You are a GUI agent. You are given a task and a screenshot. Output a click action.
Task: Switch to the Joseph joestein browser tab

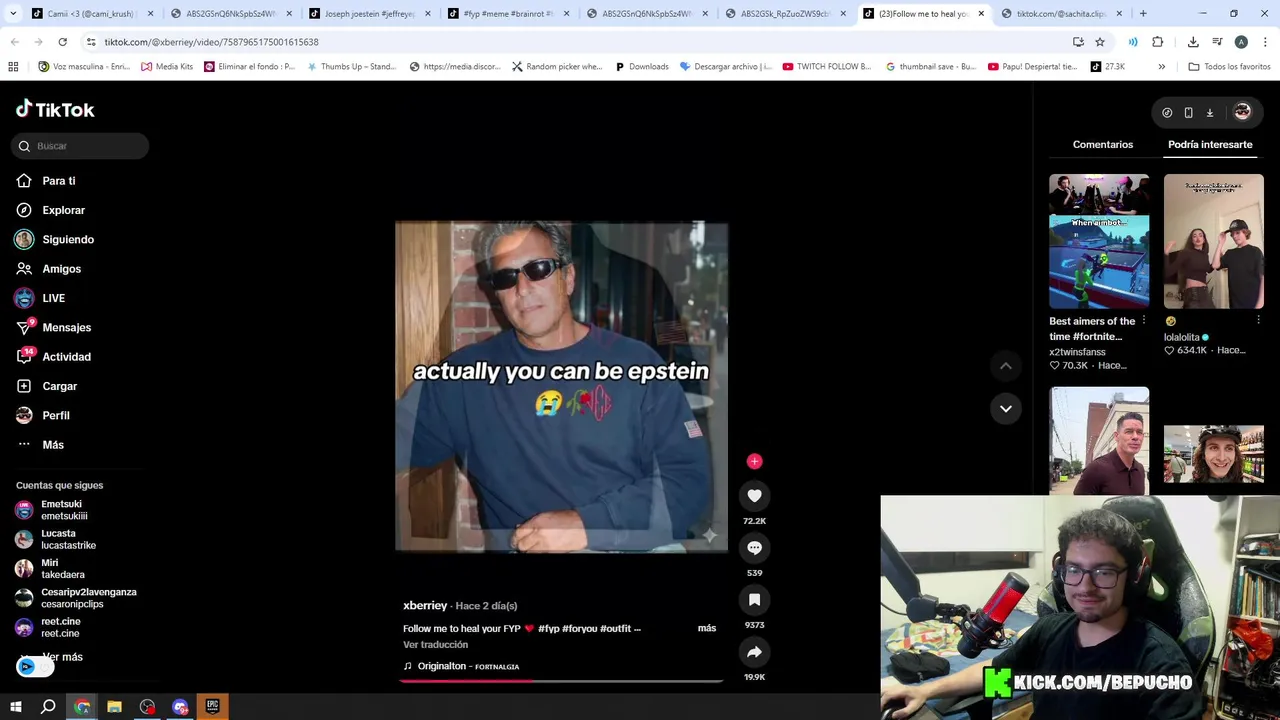click(x=368, y=14)
